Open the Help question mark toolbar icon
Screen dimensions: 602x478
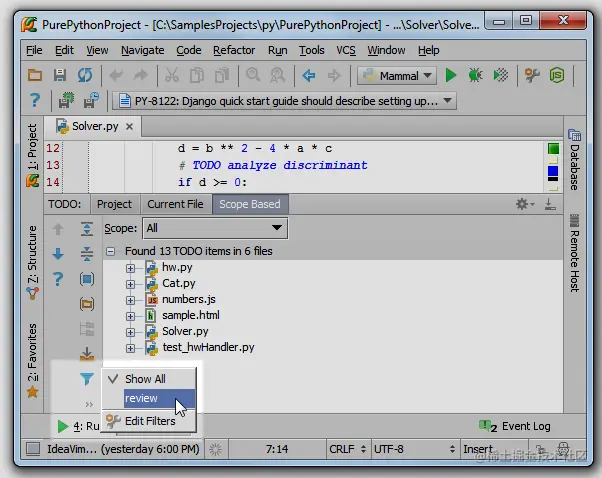click(35, 101)
